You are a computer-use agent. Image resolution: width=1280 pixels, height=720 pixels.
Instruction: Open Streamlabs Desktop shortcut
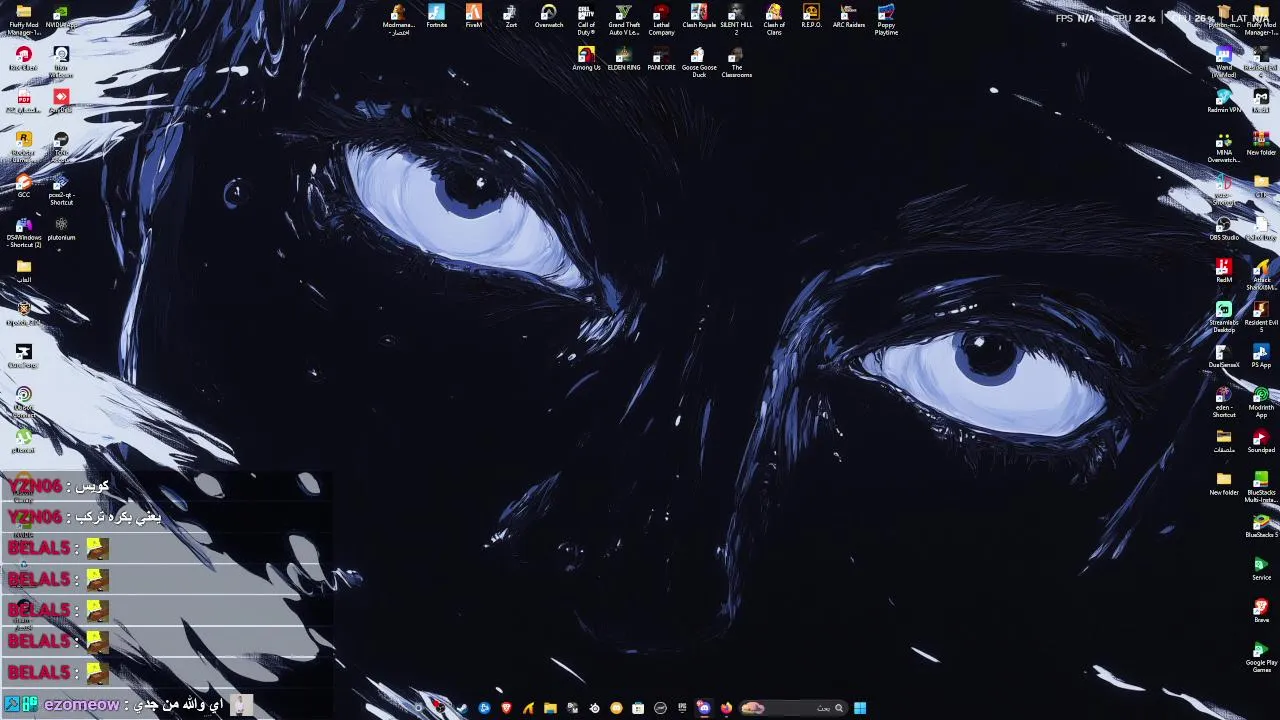click(1224, 317)
